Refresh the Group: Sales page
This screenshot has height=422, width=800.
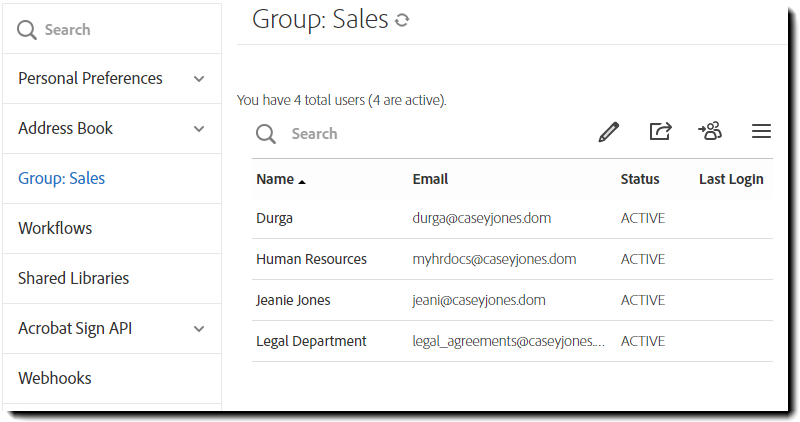point(402,20)
